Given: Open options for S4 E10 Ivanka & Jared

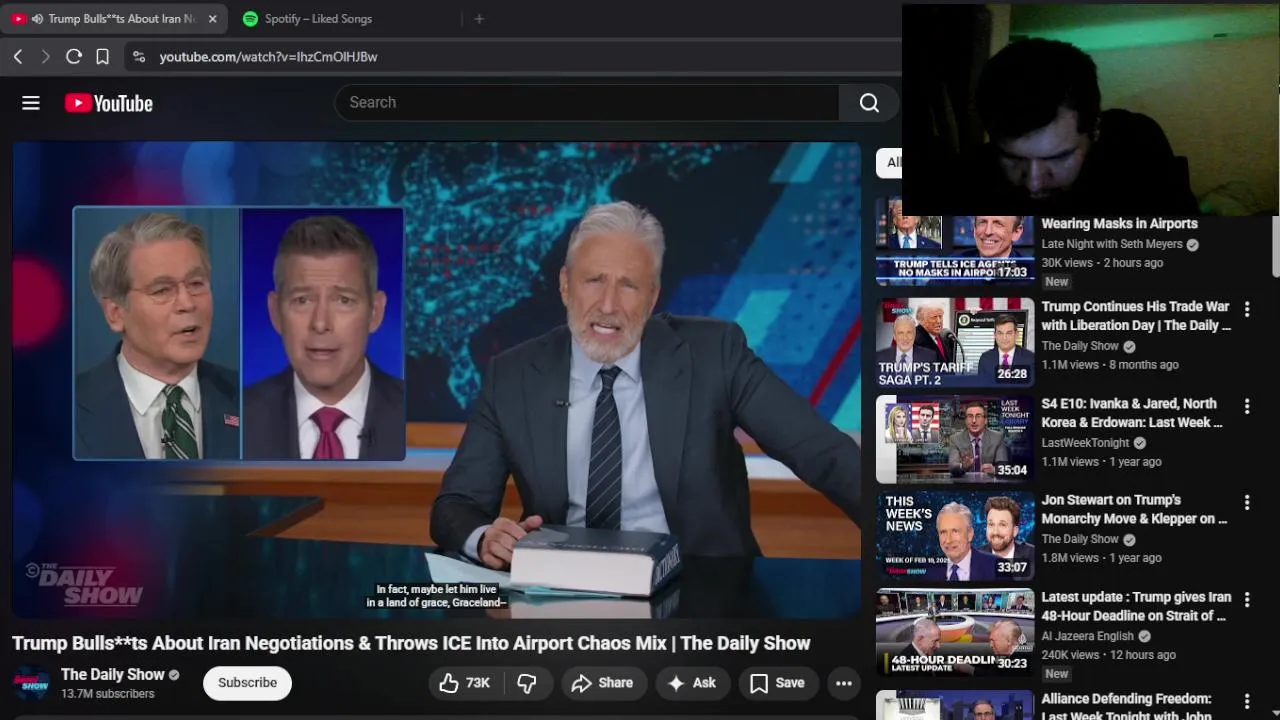Looking at the screenshot, I should point(1247,406).
